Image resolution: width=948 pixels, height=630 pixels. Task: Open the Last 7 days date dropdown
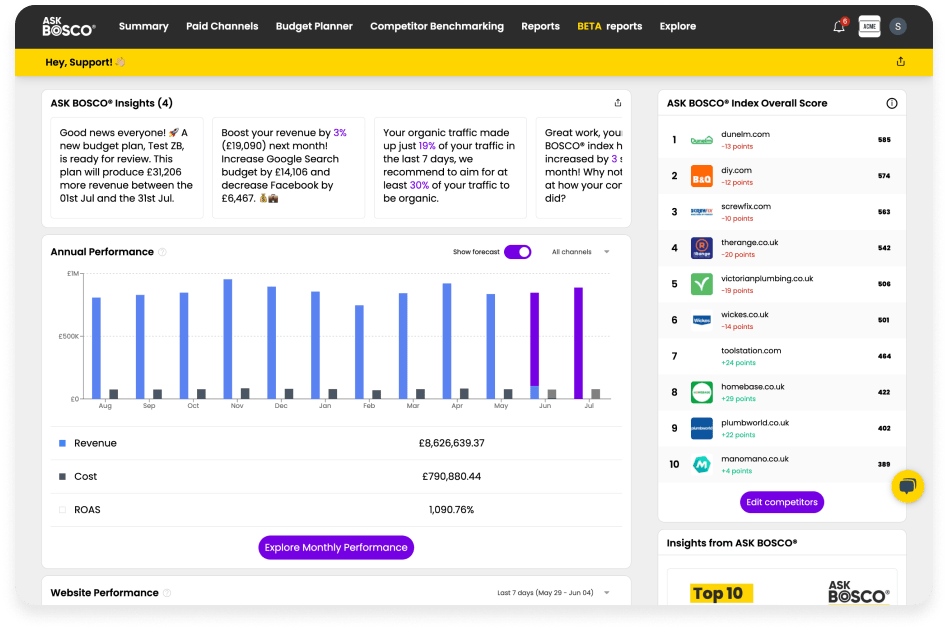pos(553,593)
